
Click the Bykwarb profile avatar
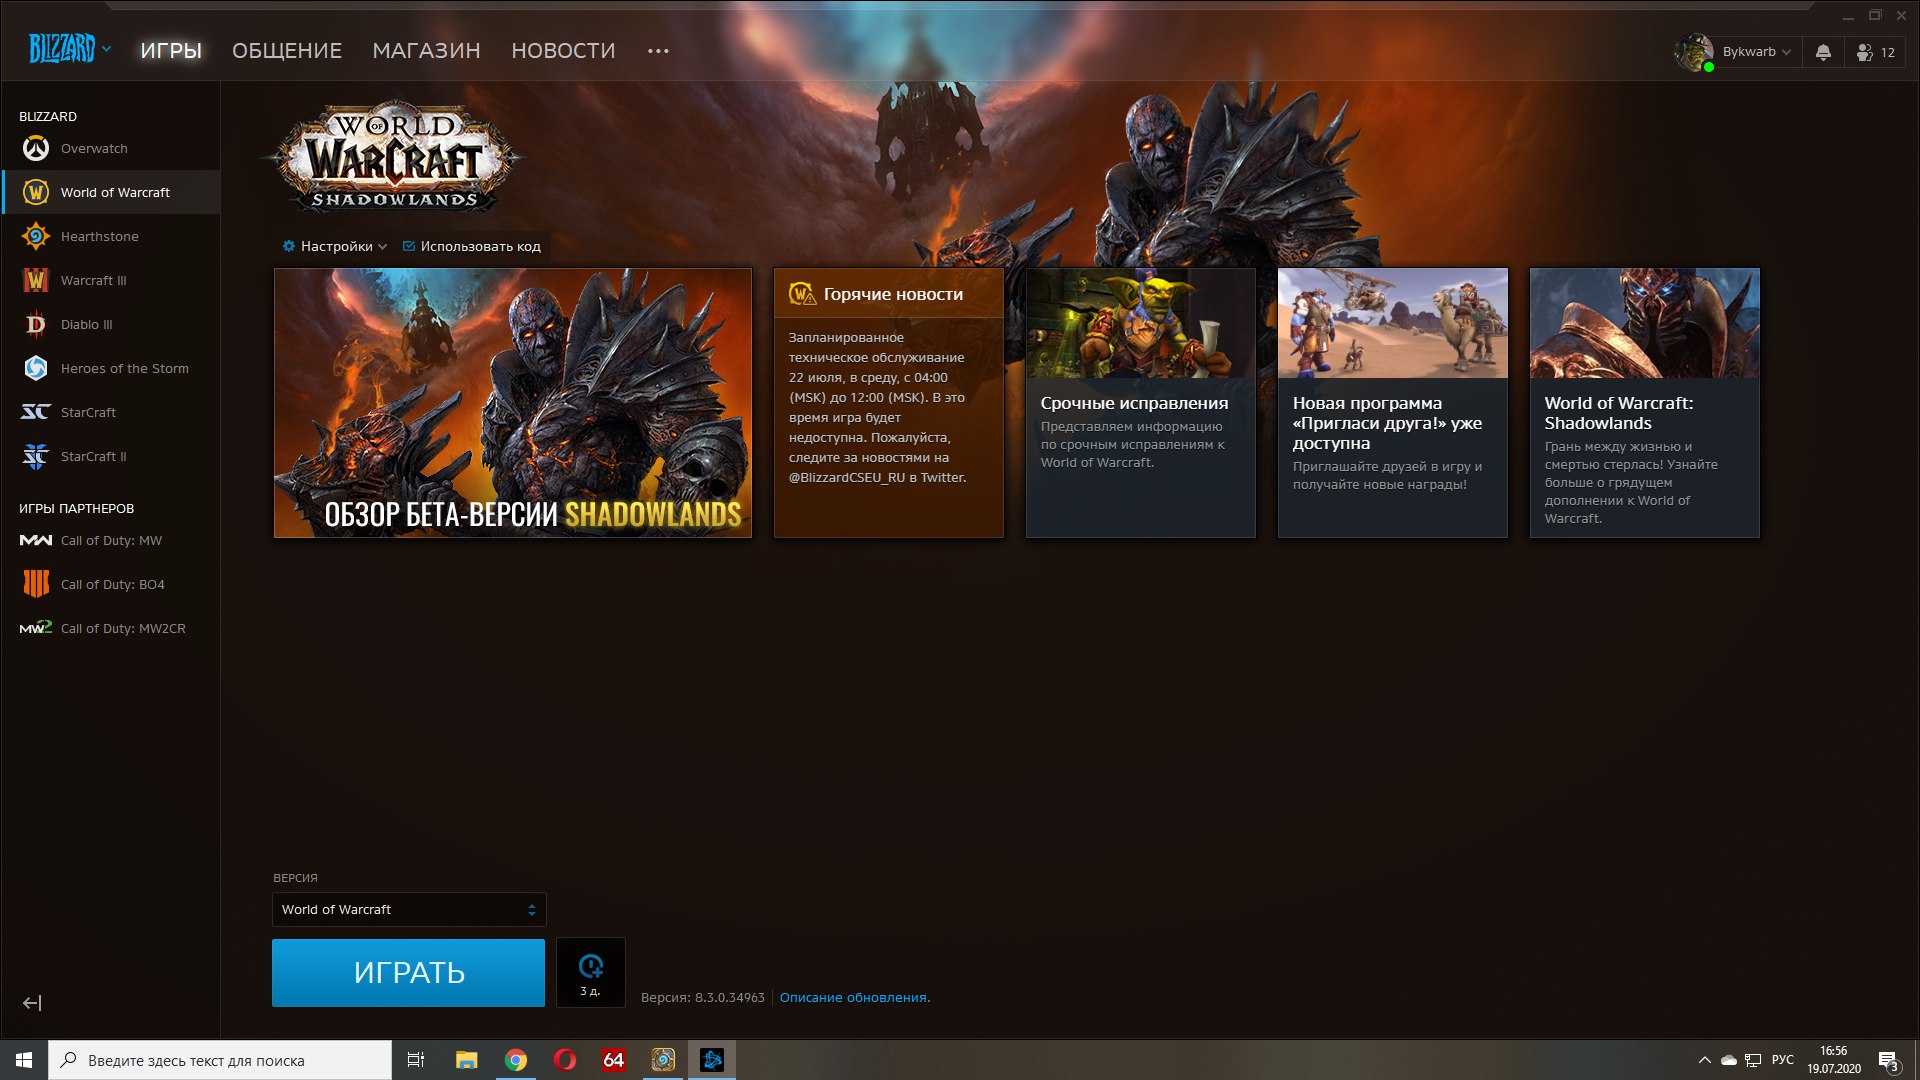1695,52
